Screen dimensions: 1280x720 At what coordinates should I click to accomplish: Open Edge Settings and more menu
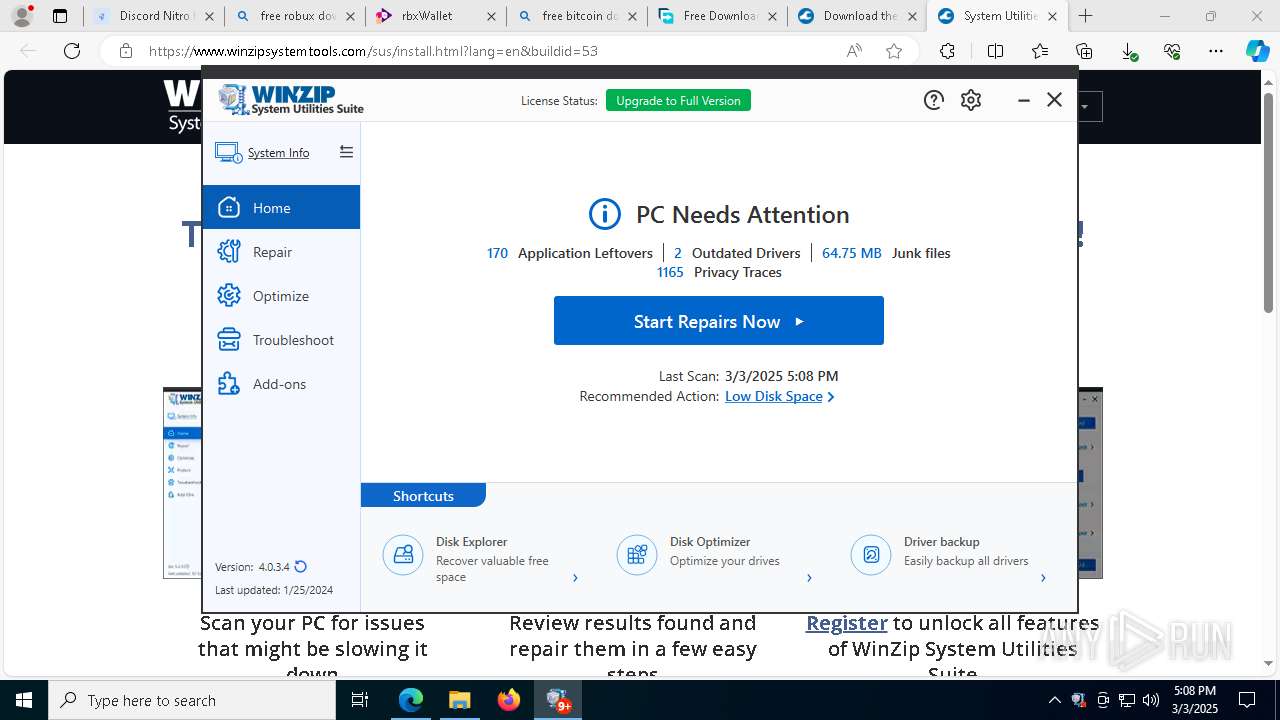1215,51
